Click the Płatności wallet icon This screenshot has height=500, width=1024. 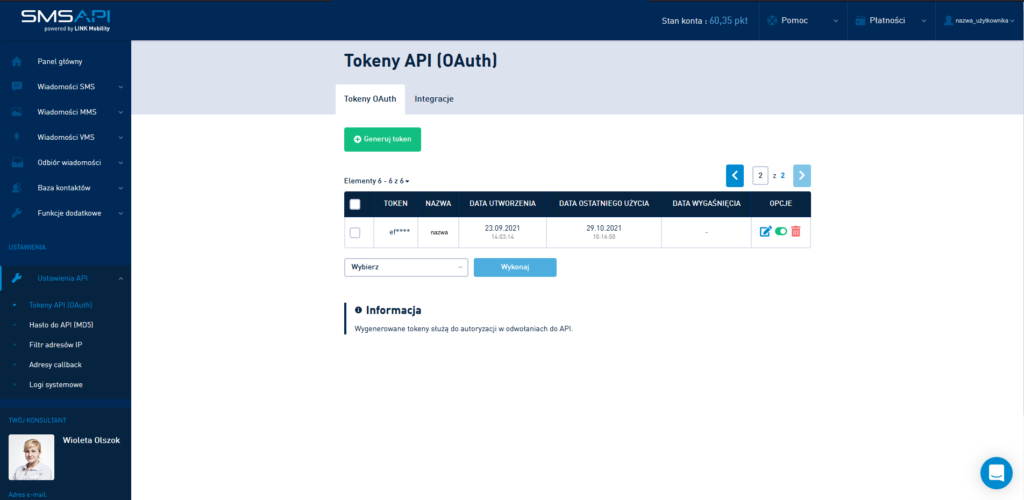click(x=860, y=20)
